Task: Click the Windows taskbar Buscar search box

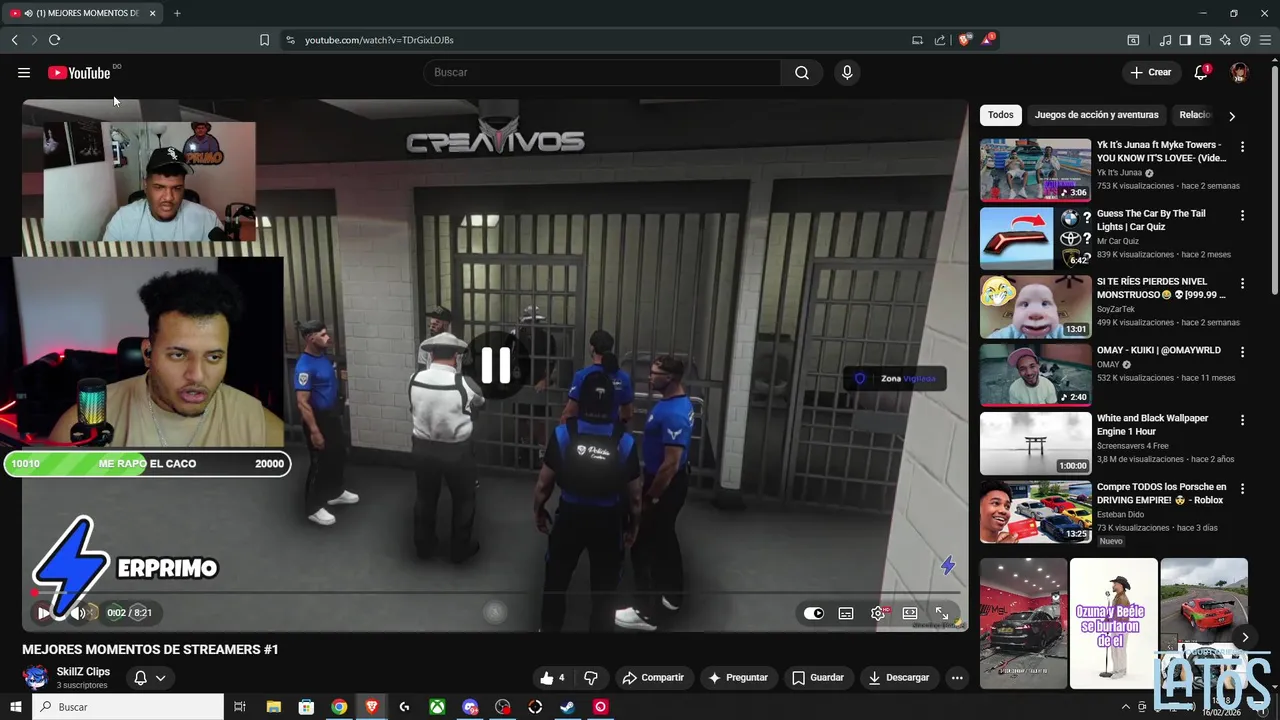Action: pos(128,707)
